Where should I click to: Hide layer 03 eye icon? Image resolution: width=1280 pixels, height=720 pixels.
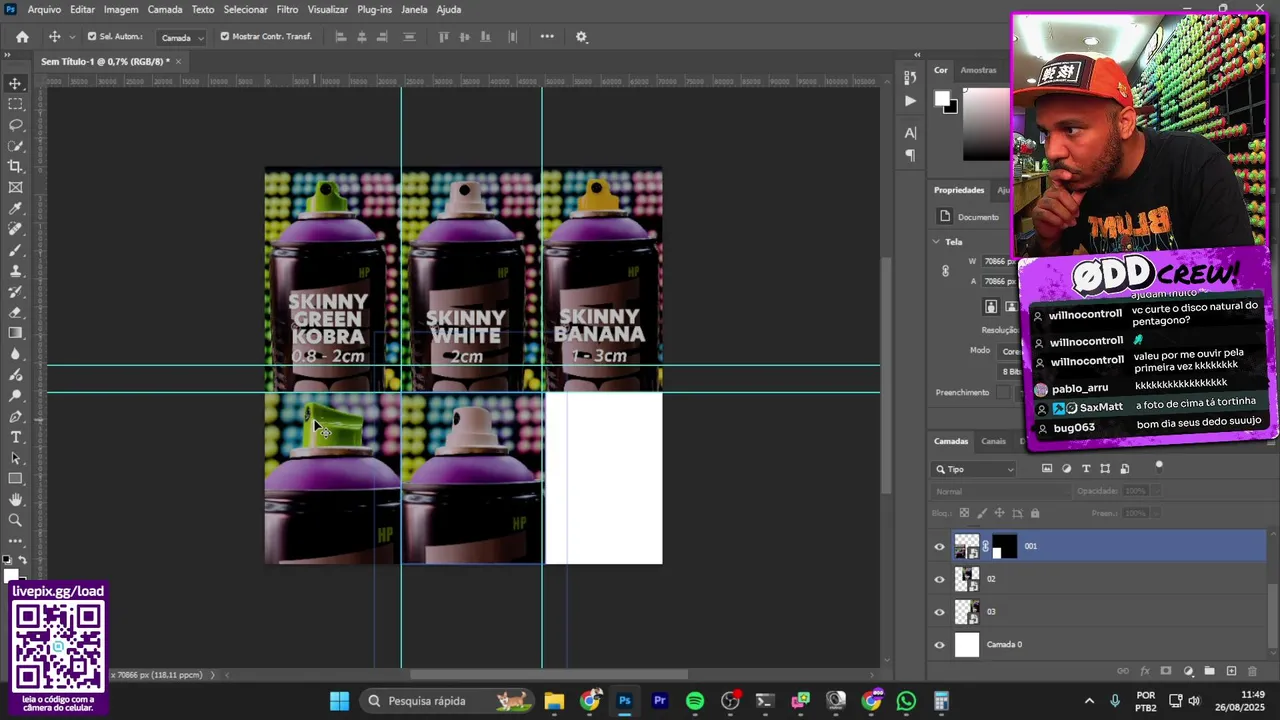939,612
